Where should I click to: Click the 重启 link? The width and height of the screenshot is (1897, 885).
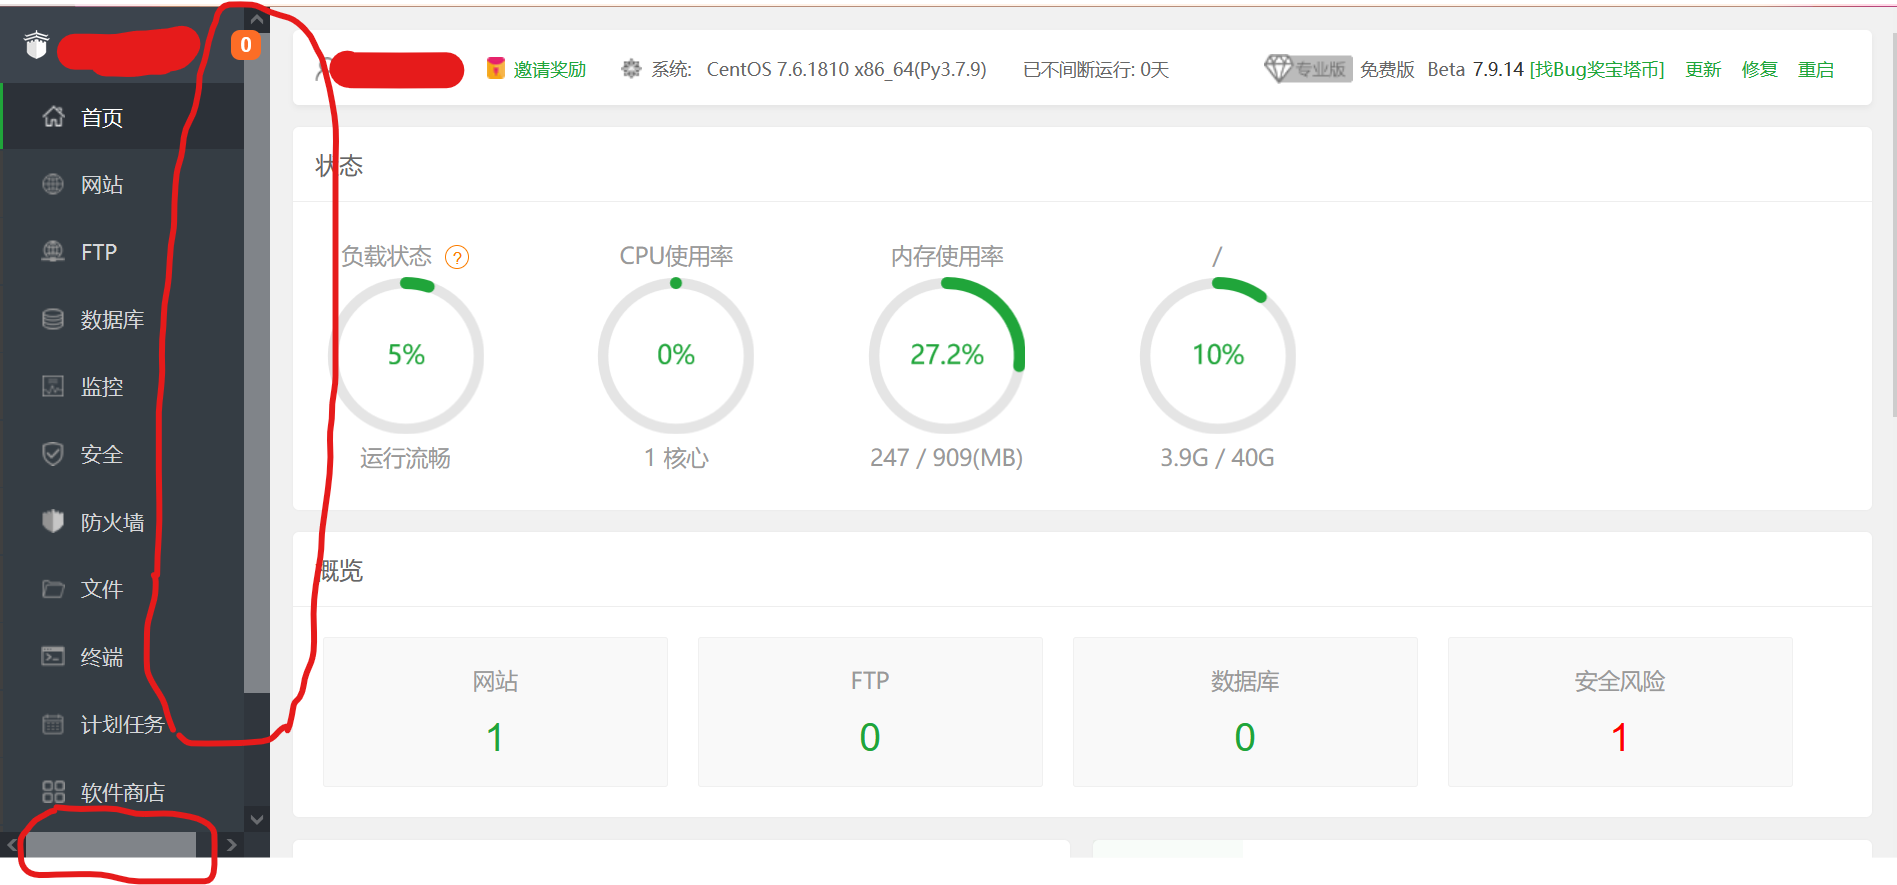tap(1816, 69)
